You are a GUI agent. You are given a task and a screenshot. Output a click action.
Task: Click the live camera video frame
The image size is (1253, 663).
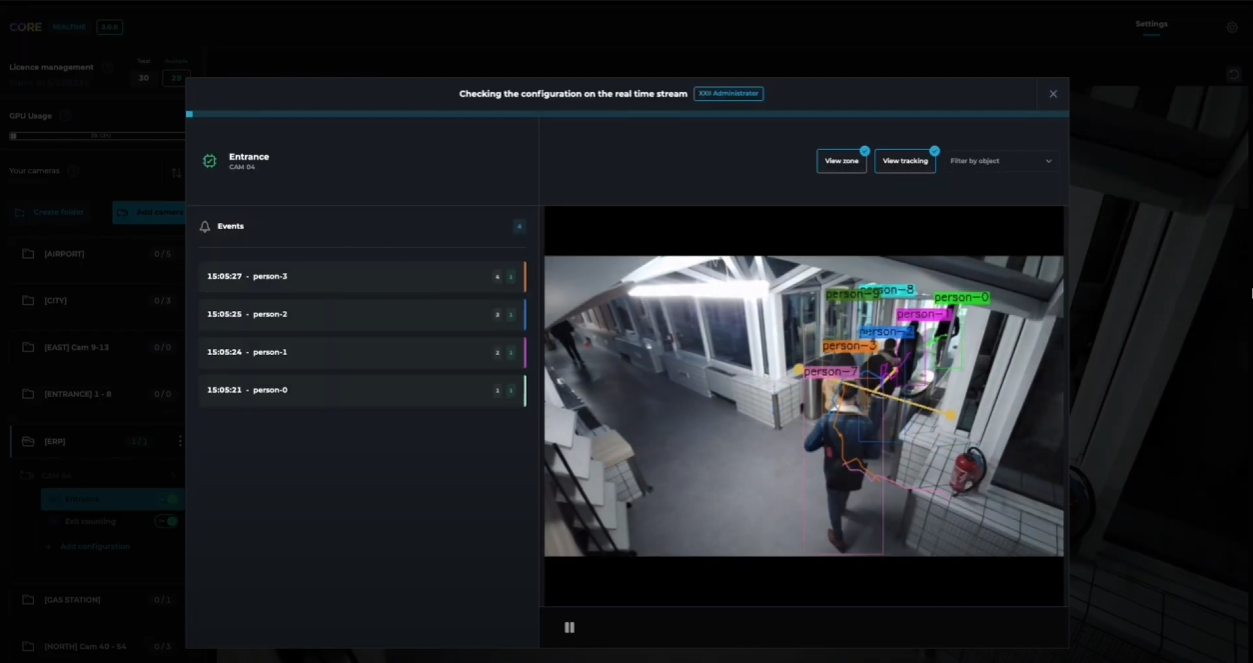[x=804, y=406]
